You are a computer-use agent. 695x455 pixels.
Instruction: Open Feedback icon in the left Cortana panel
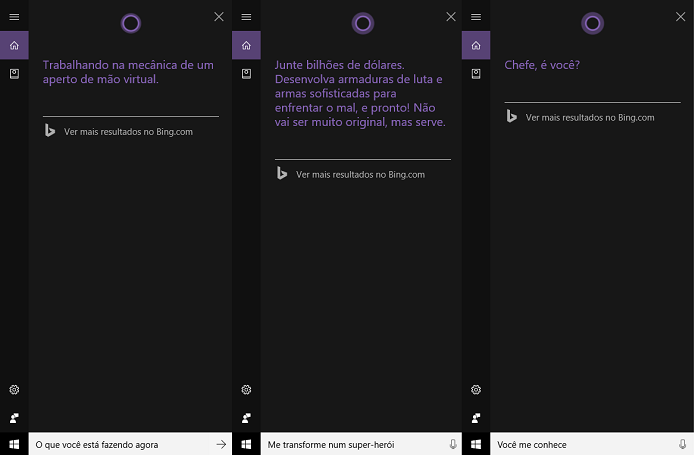[14, 418]
